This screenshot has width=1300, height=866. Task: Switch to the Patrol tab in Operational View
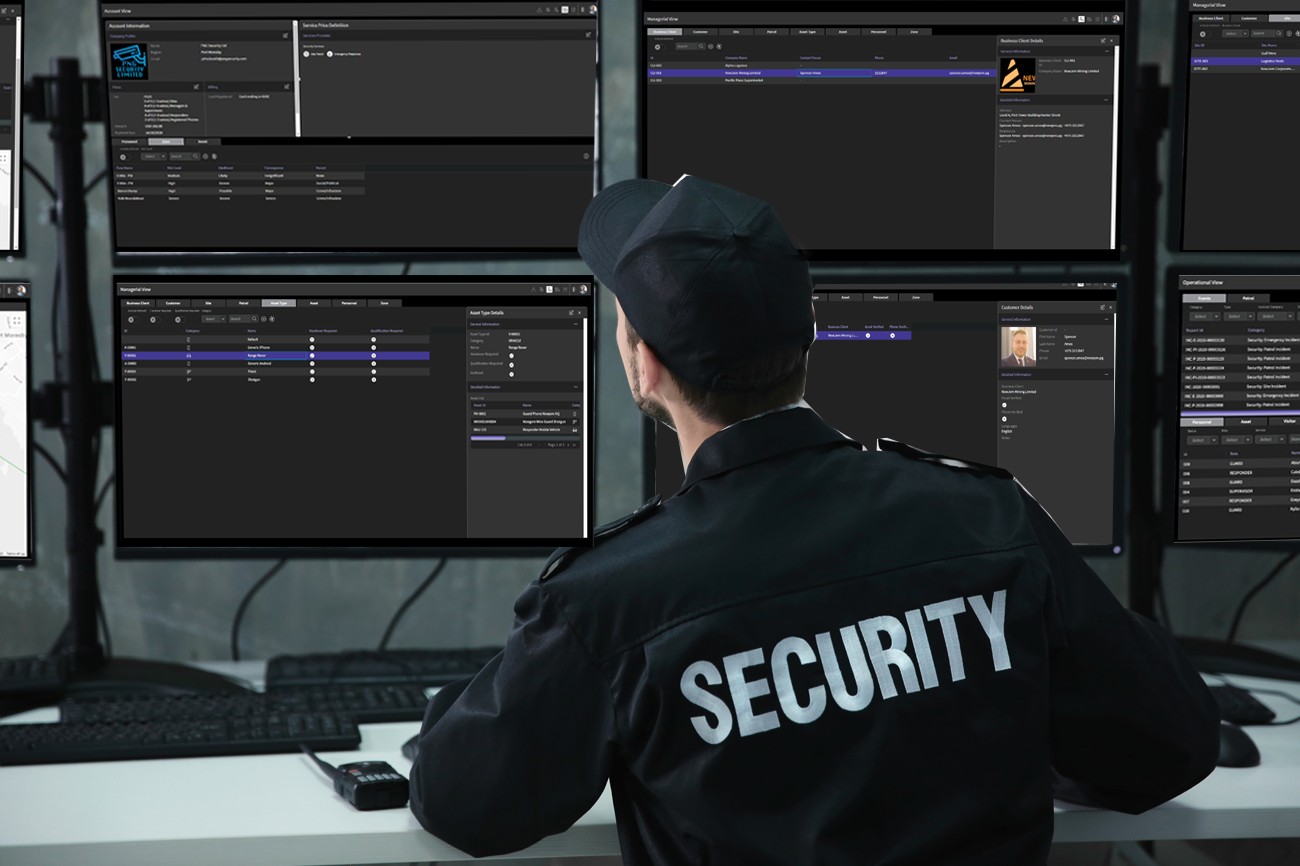point(1248,298)
